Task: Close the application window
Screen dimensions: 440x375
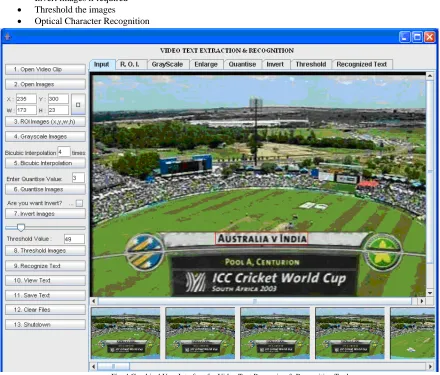Action: click(429, 37)
